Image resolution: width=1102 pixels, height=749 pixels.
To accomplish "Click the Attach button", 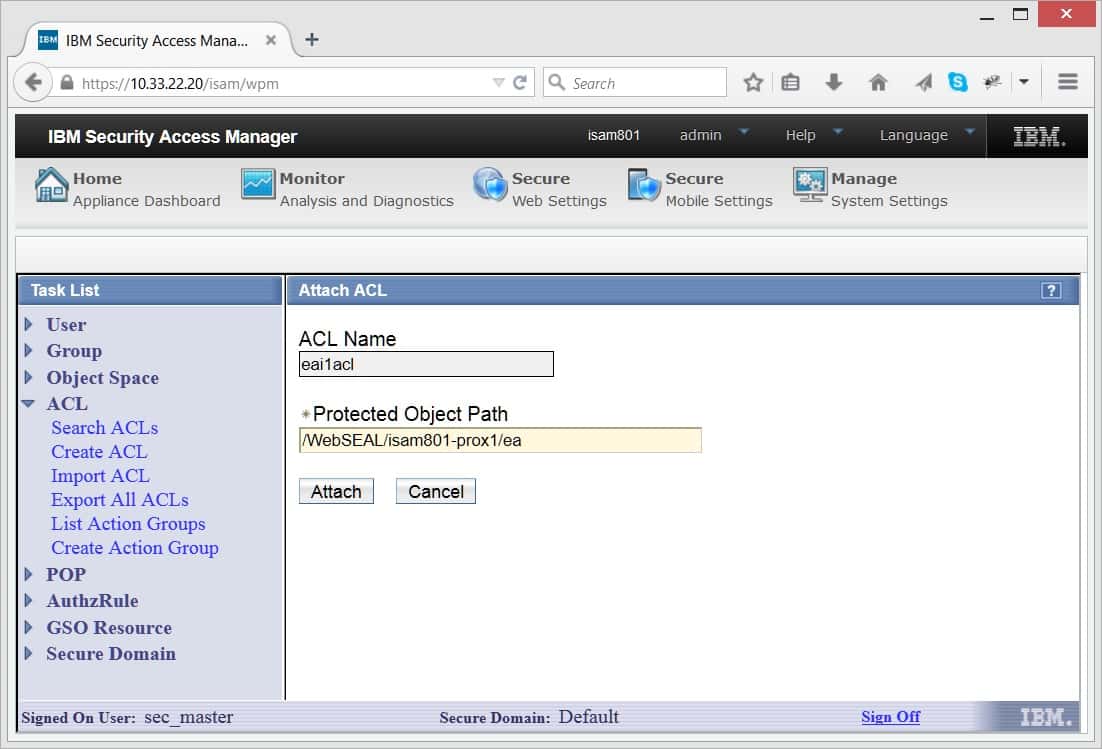I will pyautogui.click(x=336, y=491).
